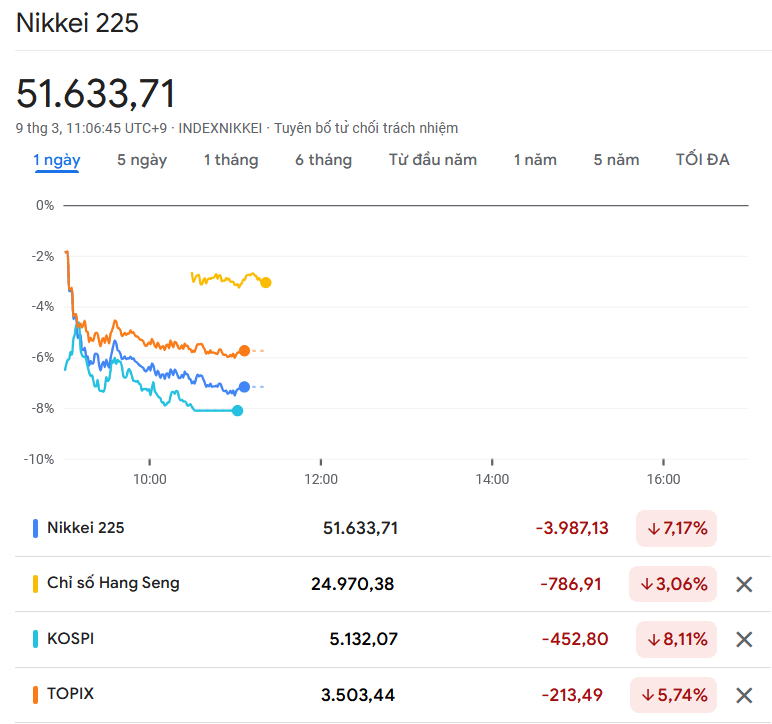The height and width of the screenshot is (724, 772).
Task: Open the TOPIX index row
Action: 71,694
